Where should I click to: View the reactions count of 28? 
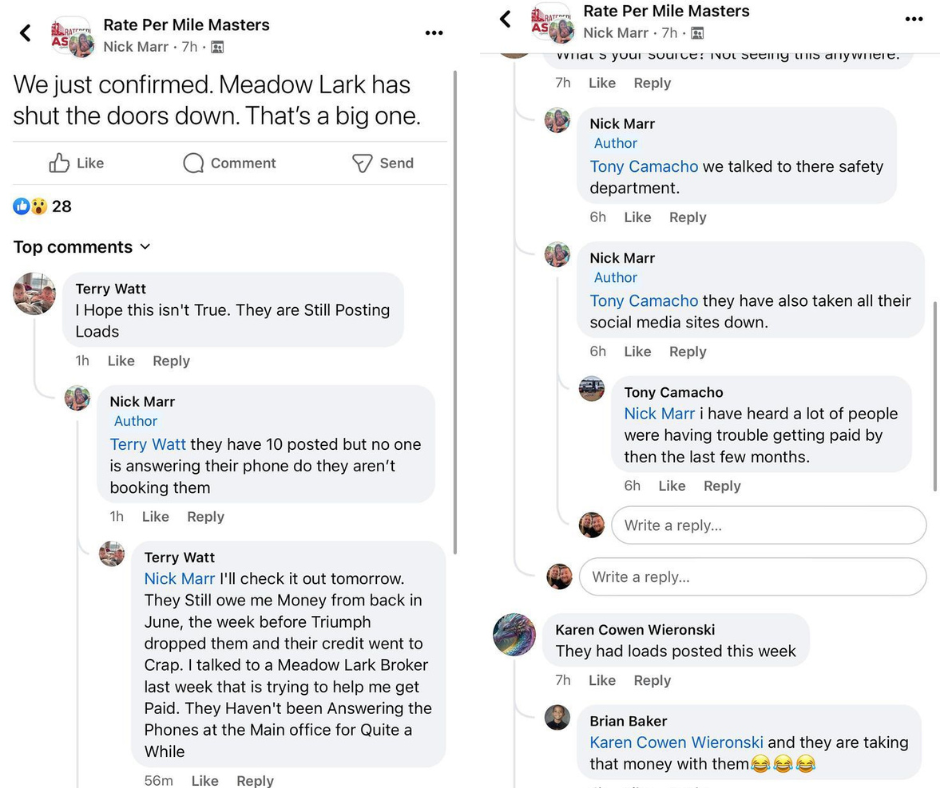coord(61,206)
